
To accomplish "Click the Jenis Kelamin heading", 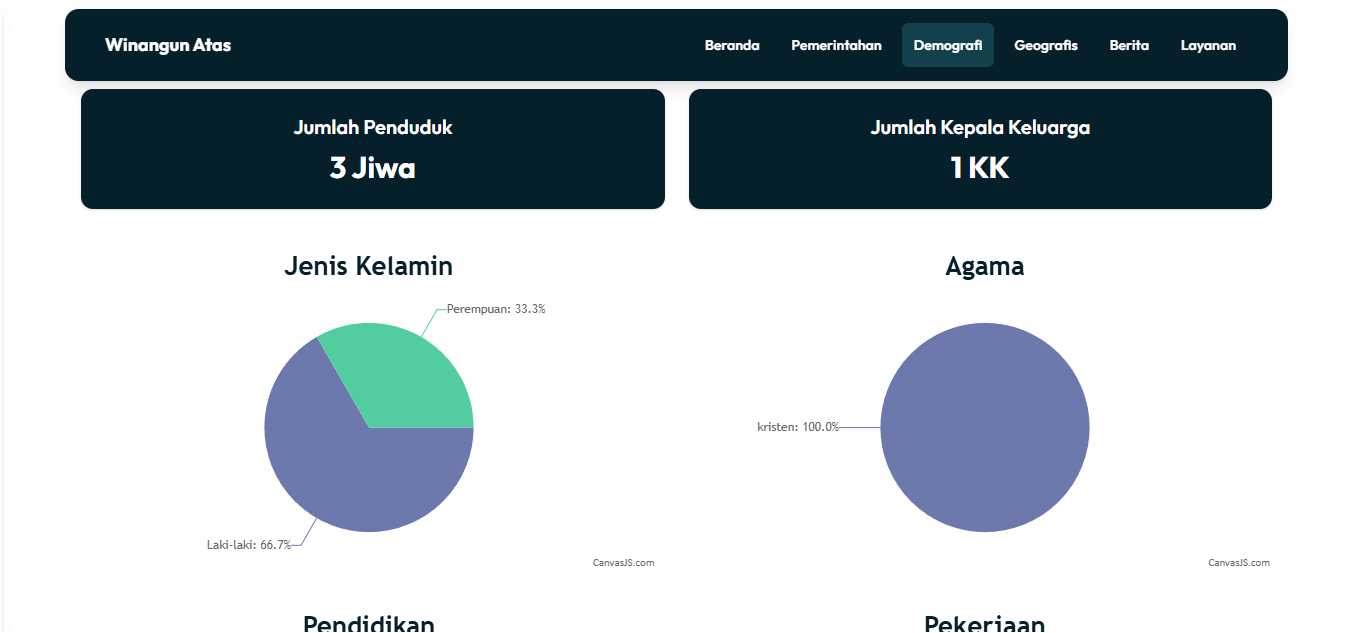I will [x=369, y=266].
